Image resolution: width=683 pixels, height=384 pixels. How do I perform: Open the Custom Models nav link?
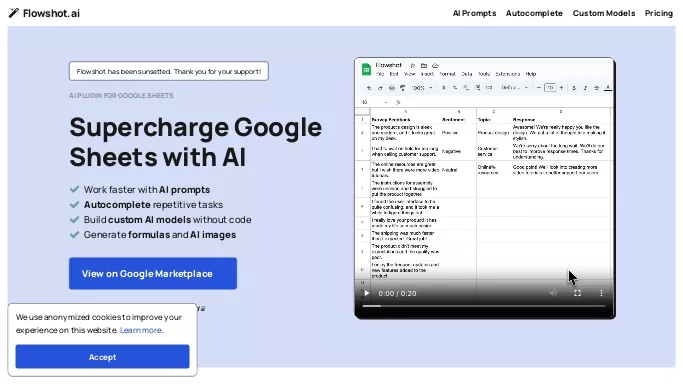[x=604, y=13]
